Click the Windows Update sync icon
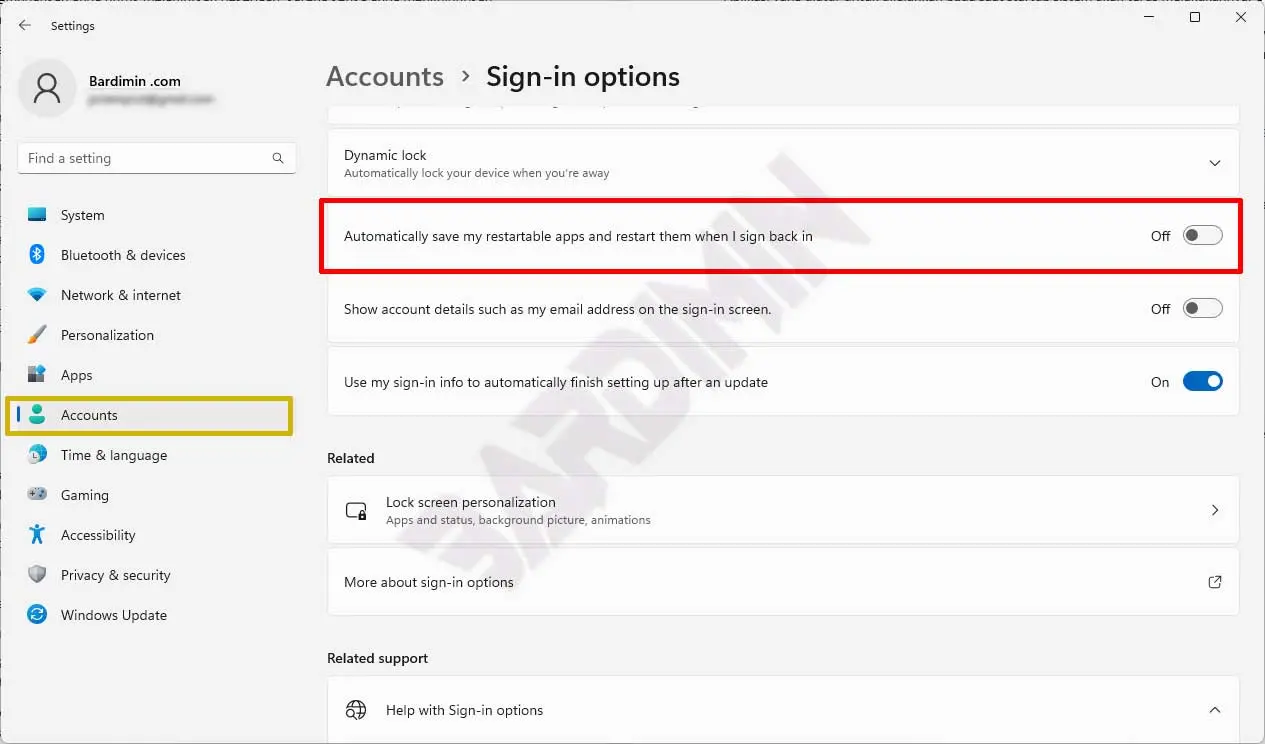Viewport: 1265px width, 744px height. pos(37,615)
